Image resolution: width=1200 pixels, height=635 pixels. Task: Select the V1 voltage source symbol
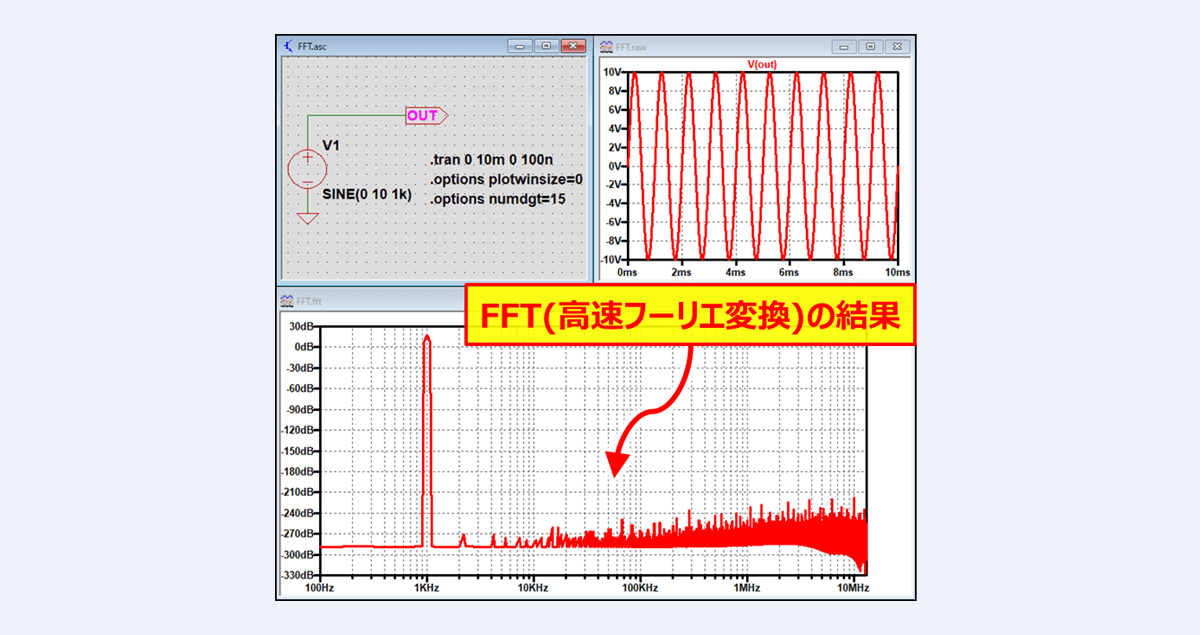pyautogui.click(x=306, y=168)
